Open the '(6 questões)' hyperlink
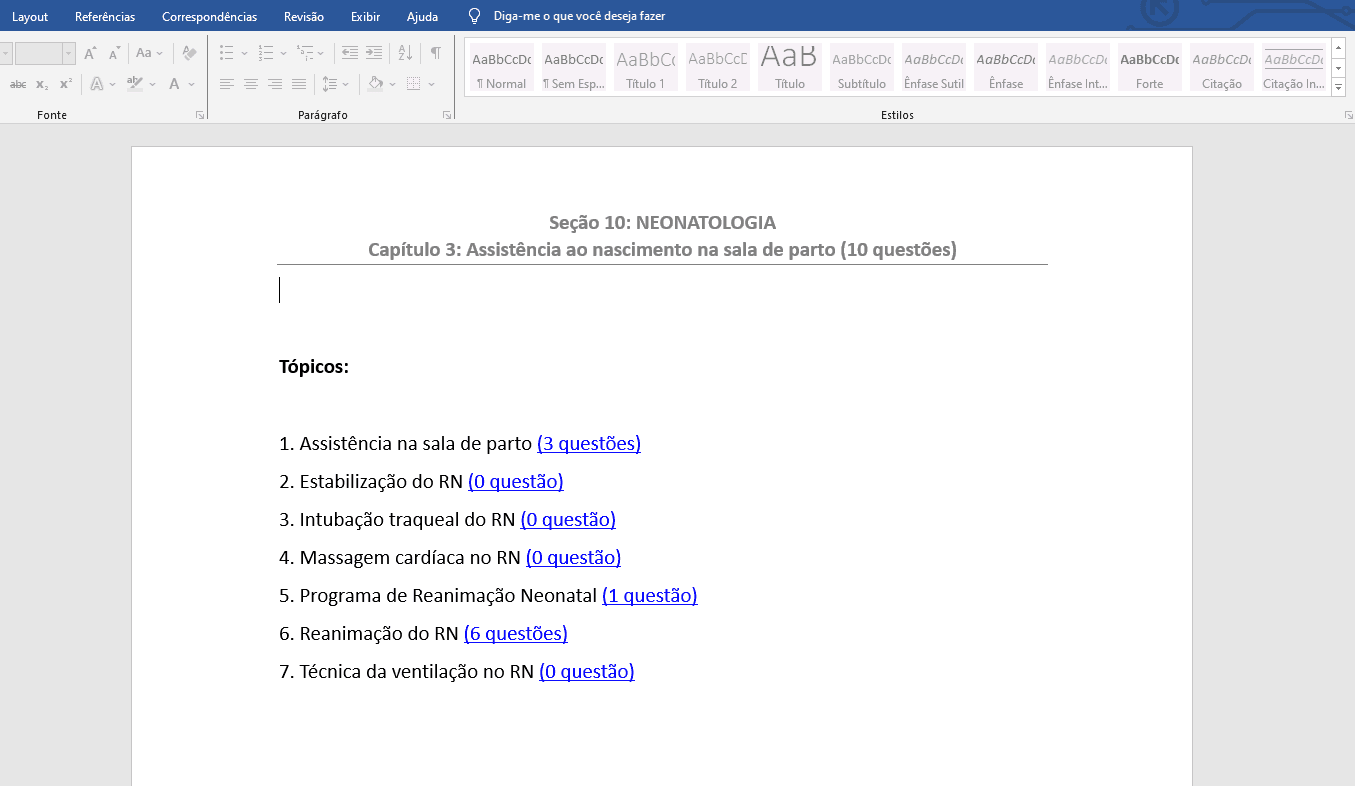This screenshot has width=1355, height=786. point(516,633)
